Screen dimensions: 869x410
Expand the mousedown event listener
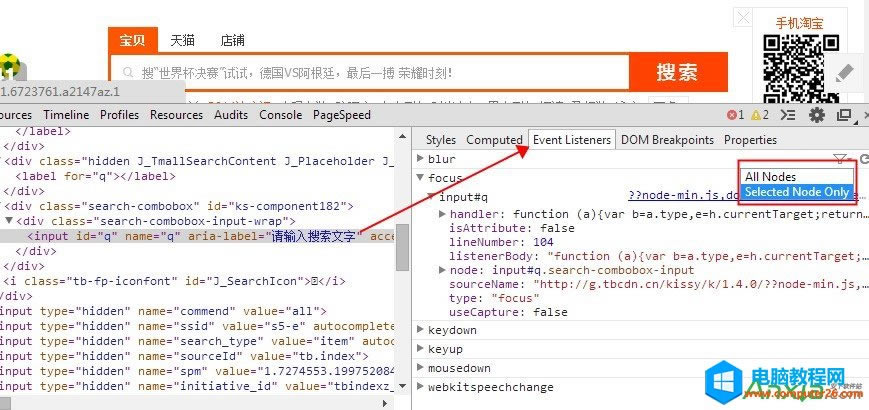point(421,368)
